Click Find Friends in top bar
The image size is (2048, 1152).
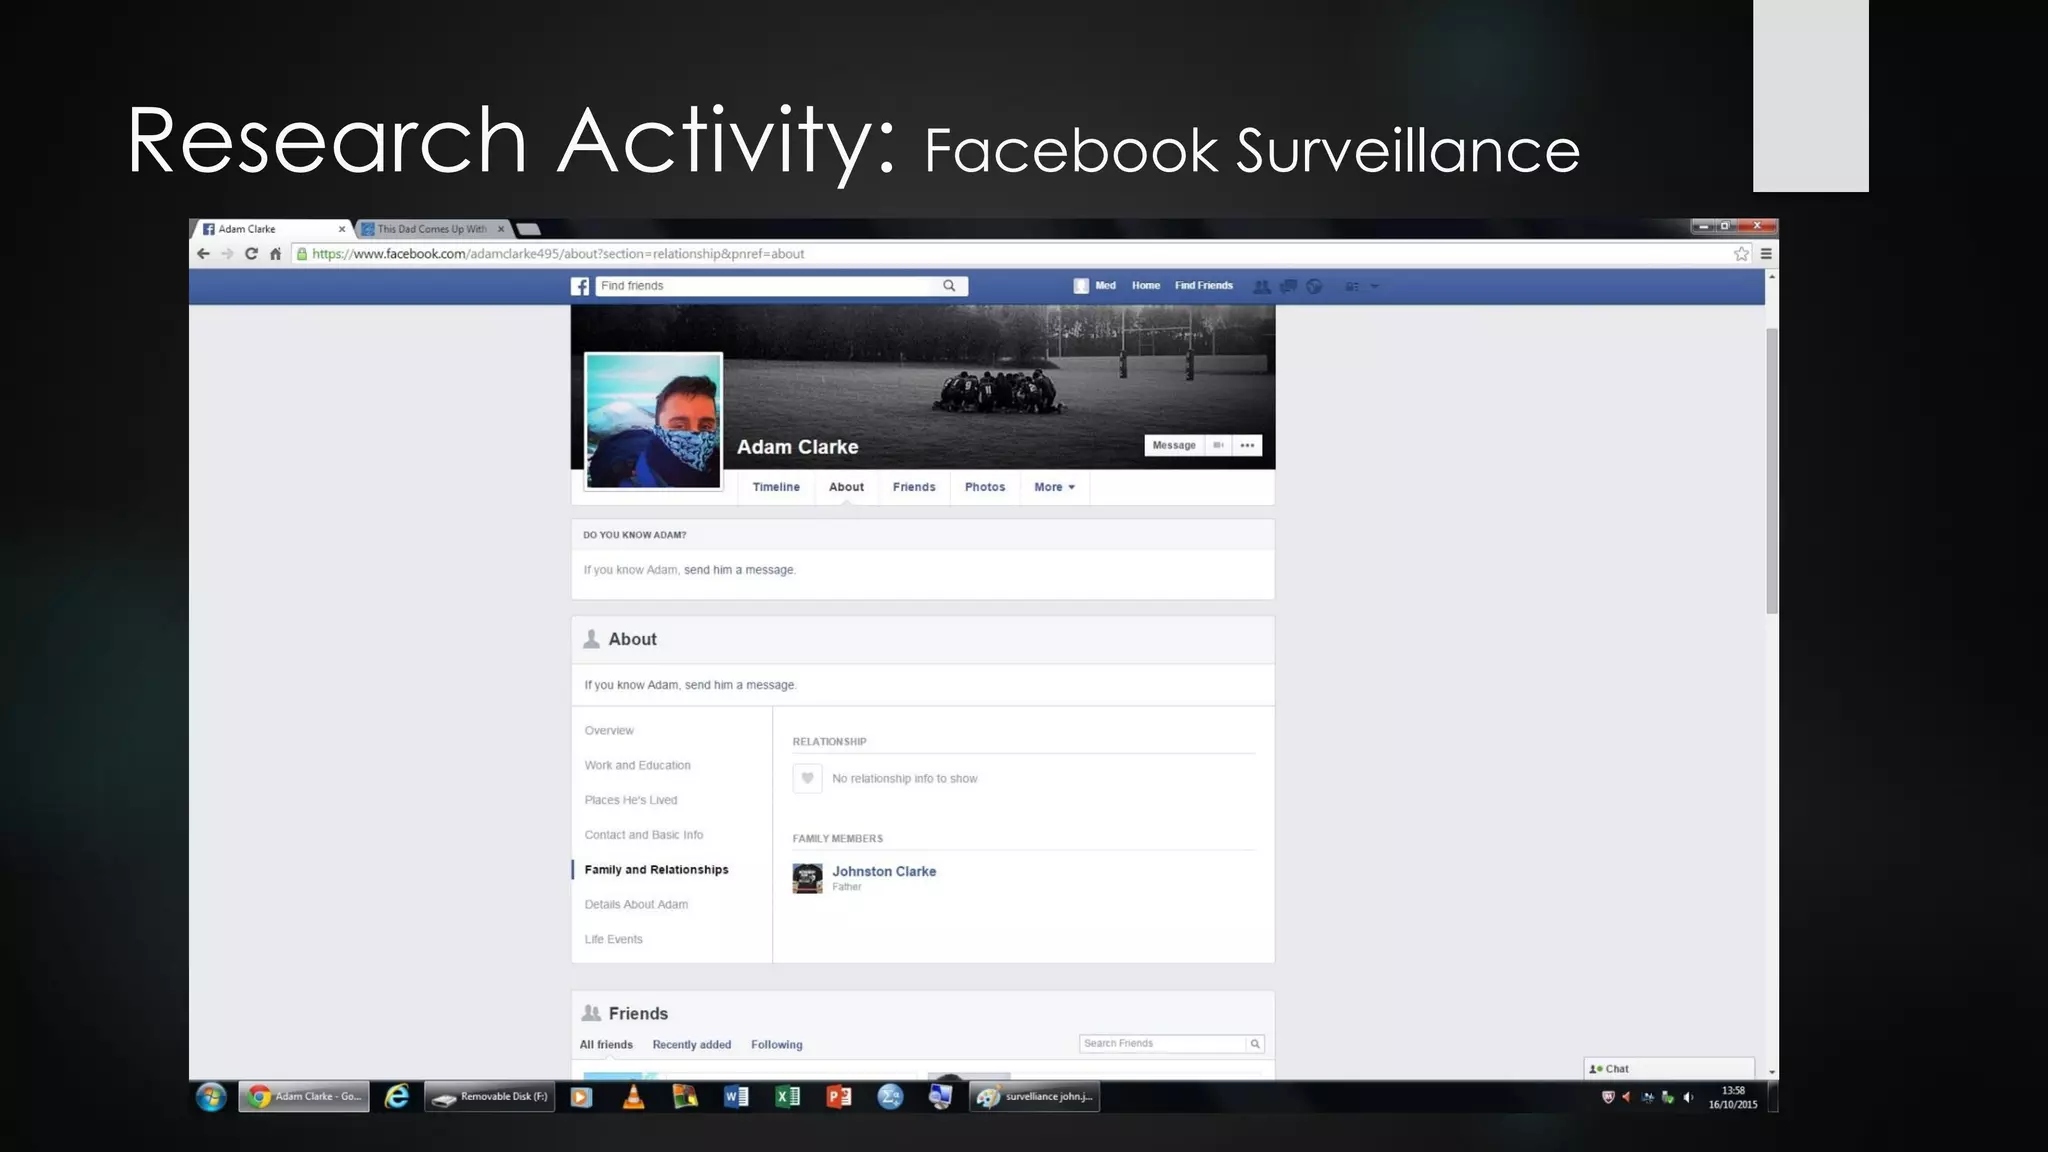1204,286
